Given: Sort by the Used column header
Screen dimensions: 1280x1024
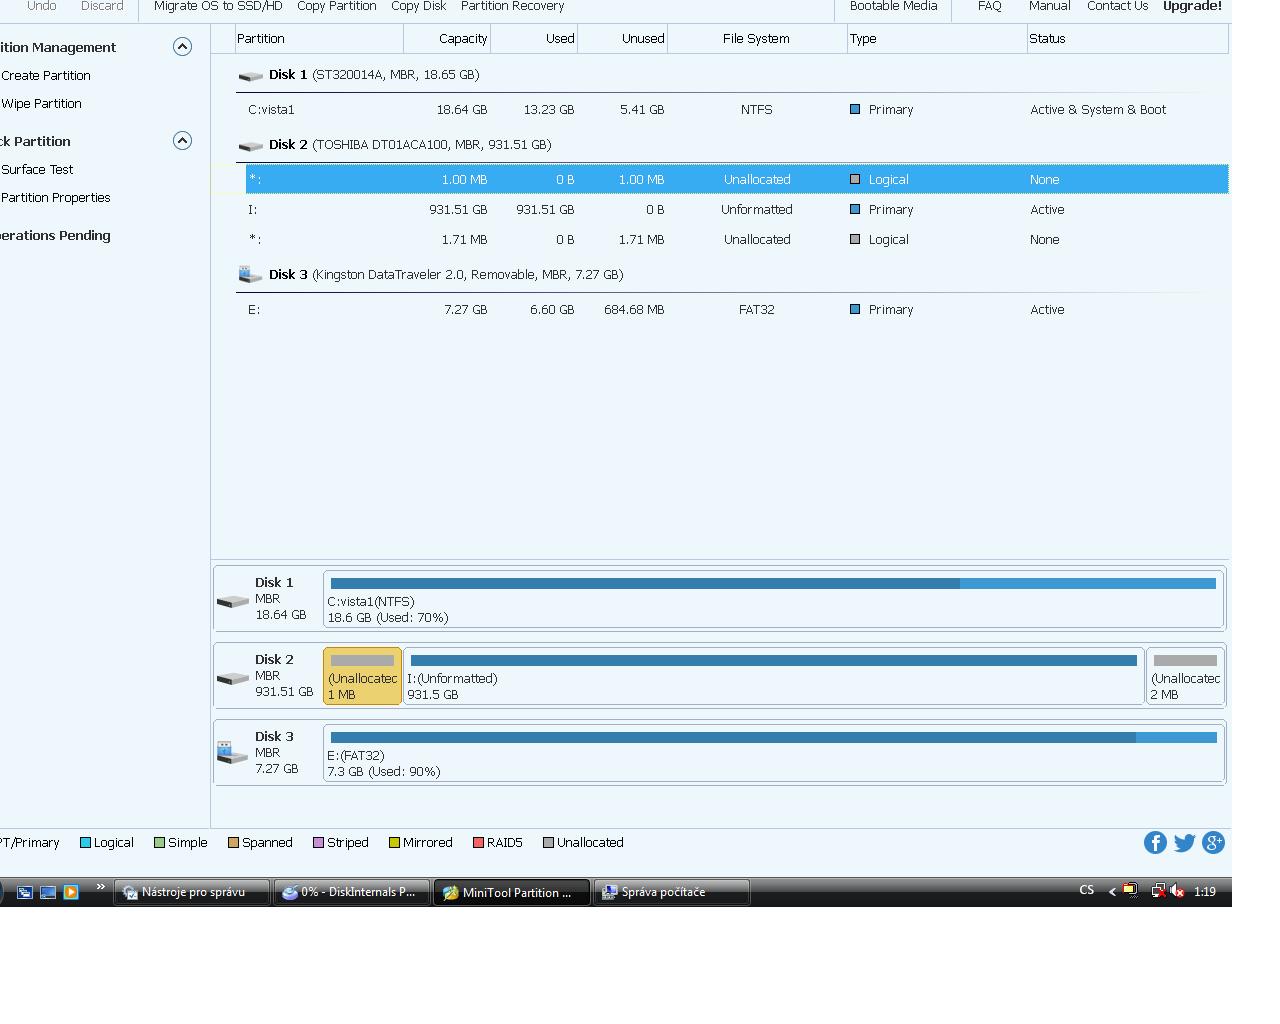Looking at the screenshot, I should [x=534, y=39].
